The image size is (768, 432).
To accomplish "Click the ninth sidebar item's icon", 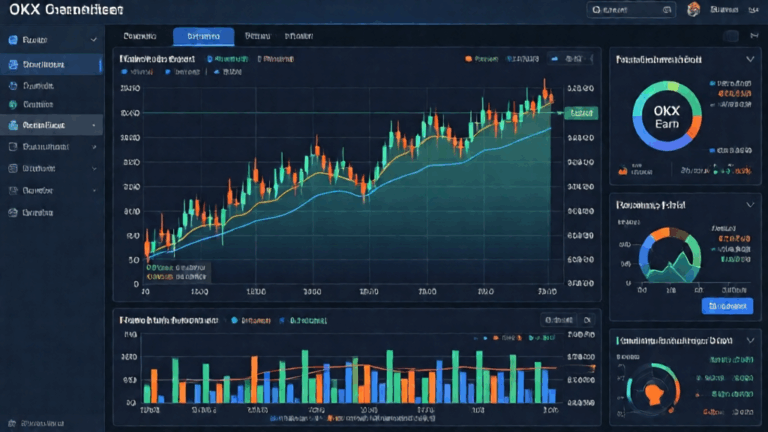I will [x=13, y=213].
